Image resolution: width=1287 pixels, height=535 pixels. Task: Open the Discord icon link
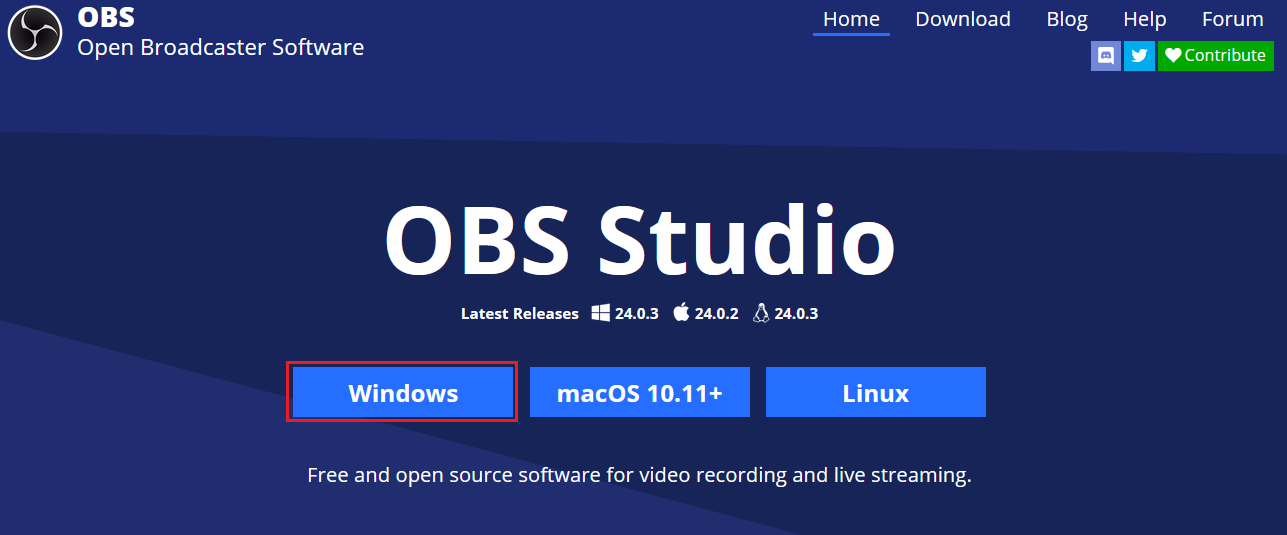tap(1105, 56)
